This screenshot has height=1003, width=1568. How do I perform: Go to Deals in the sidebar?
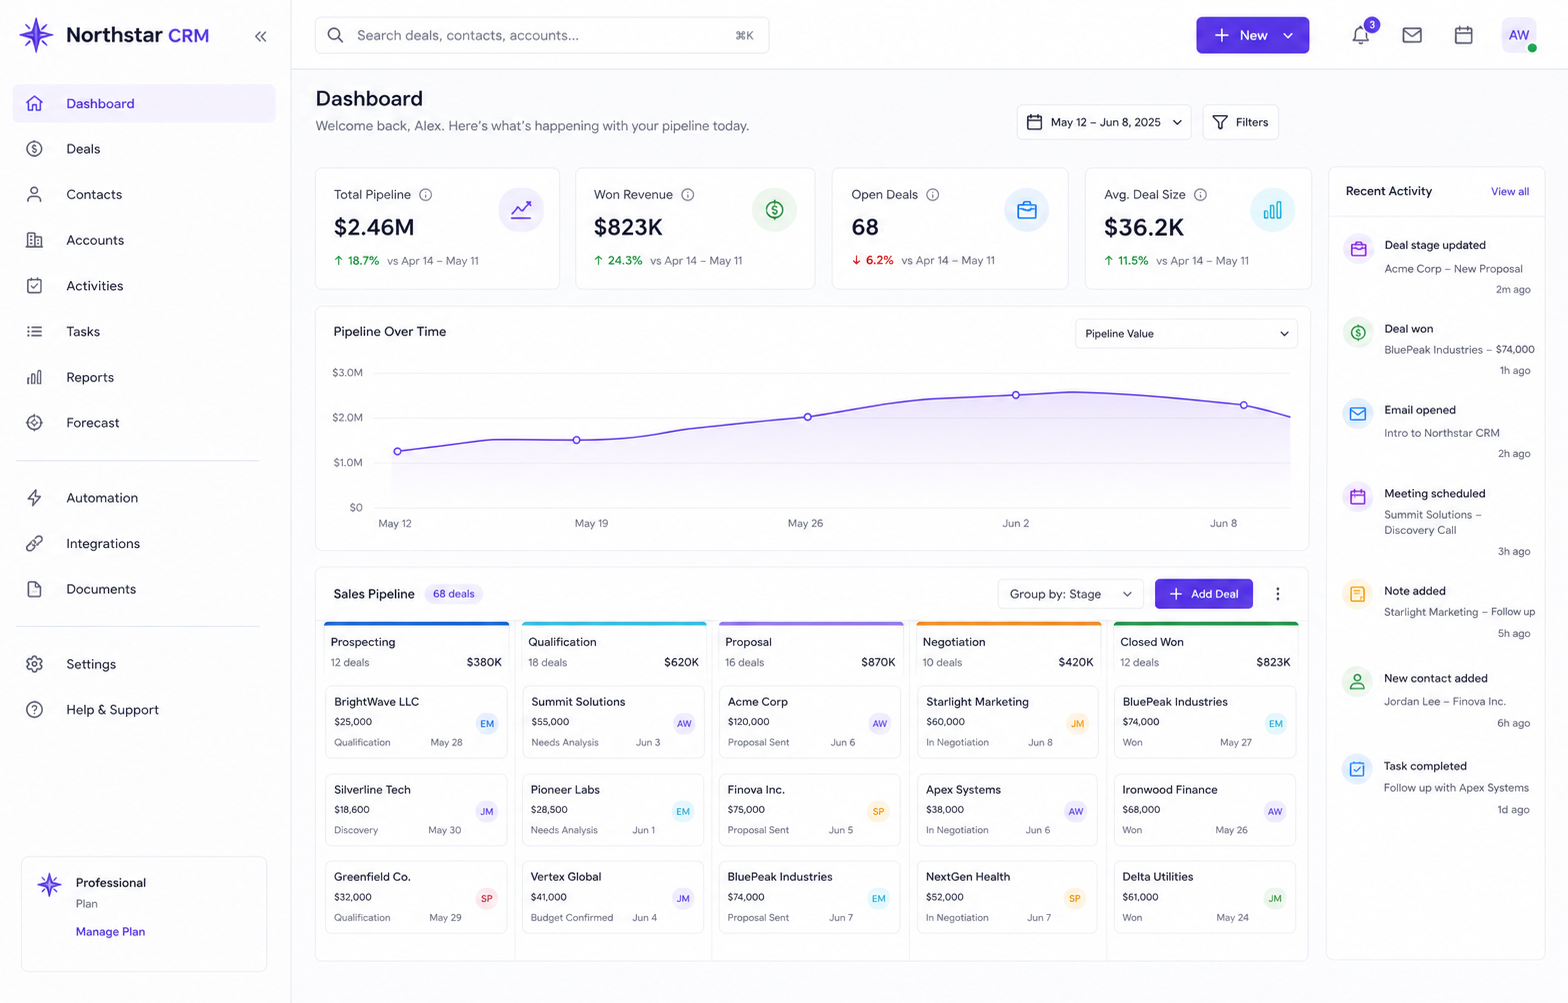click(x=144, y=149)
